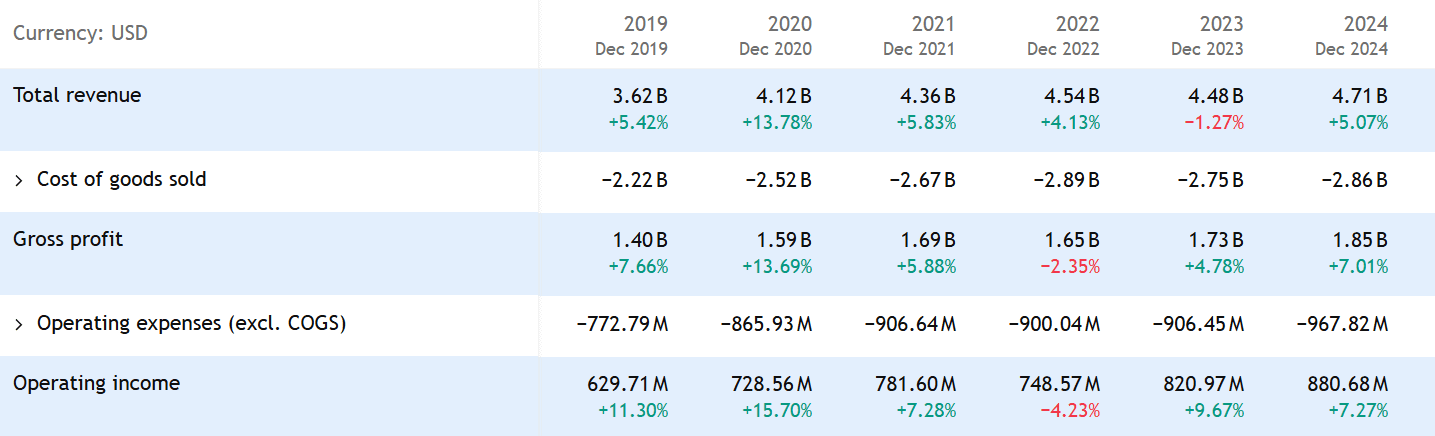Click the 2023 column header
This screenshot has height=436, width=1435.
(x=1221, y=24)
